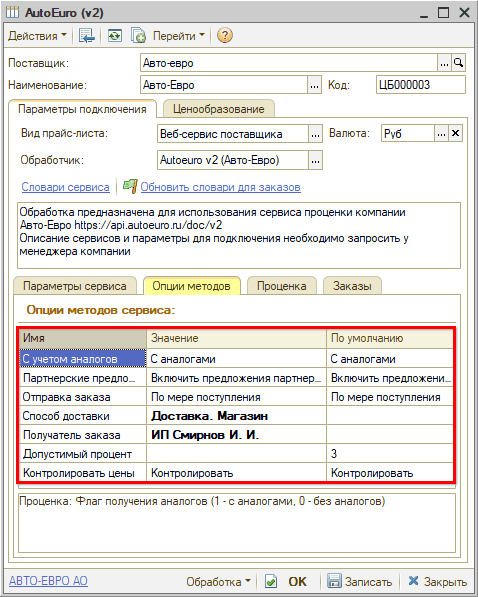Click the OK button
Screen dimensions: 478x597
pos(297,581)
